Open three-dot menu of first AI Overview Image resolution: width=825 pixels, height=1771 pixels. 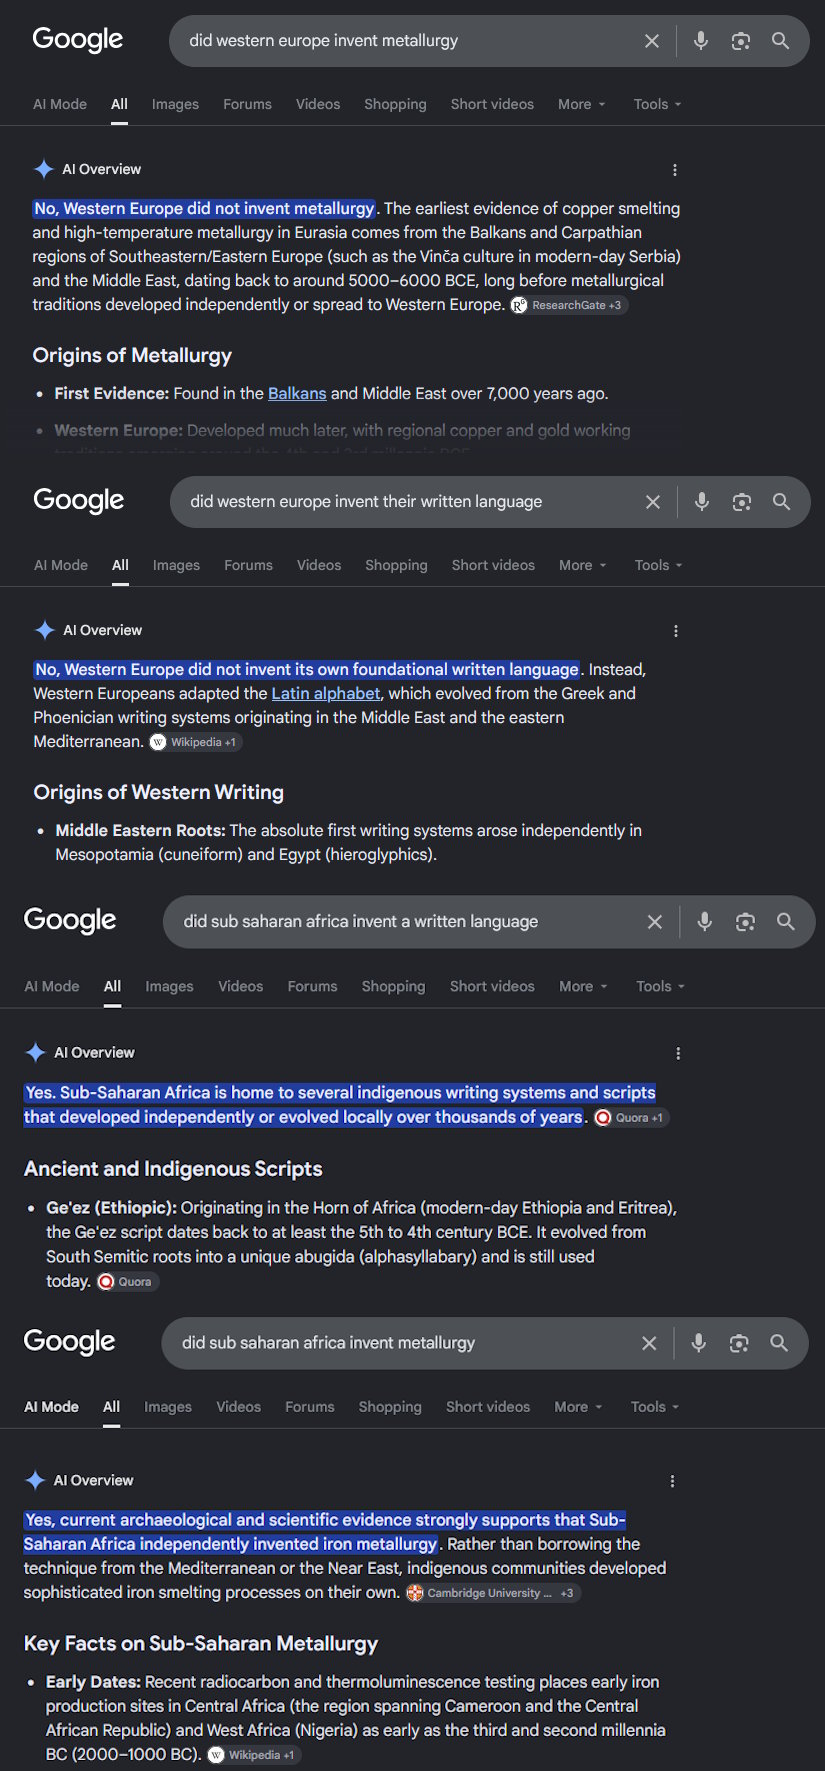pyautogui.click(x=675, y=170)
